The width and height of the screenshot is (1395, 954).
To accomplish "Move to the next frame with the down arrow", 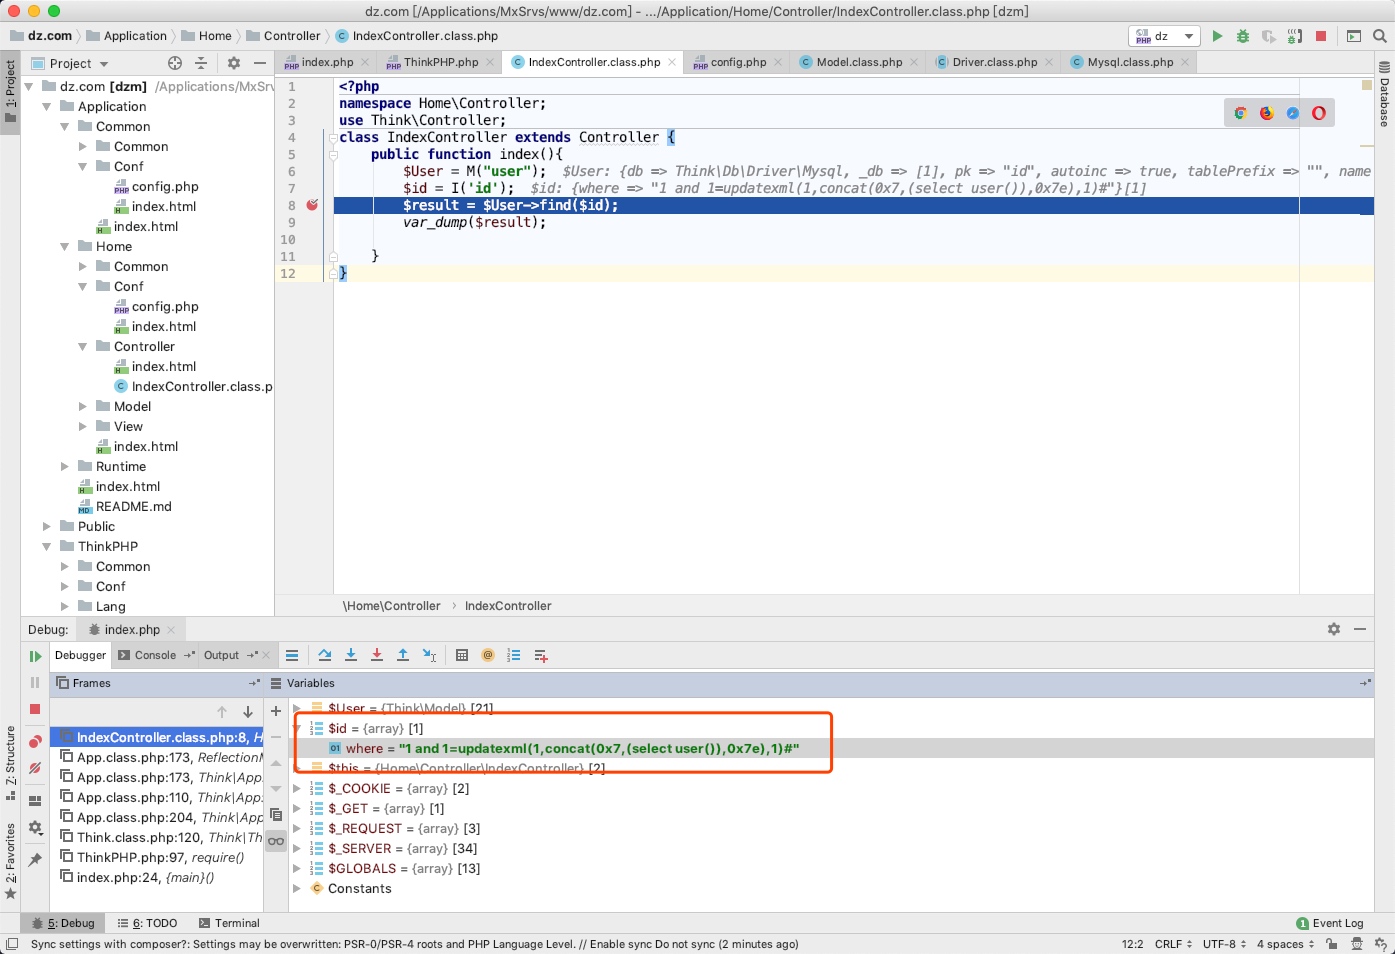I will 248,711.
